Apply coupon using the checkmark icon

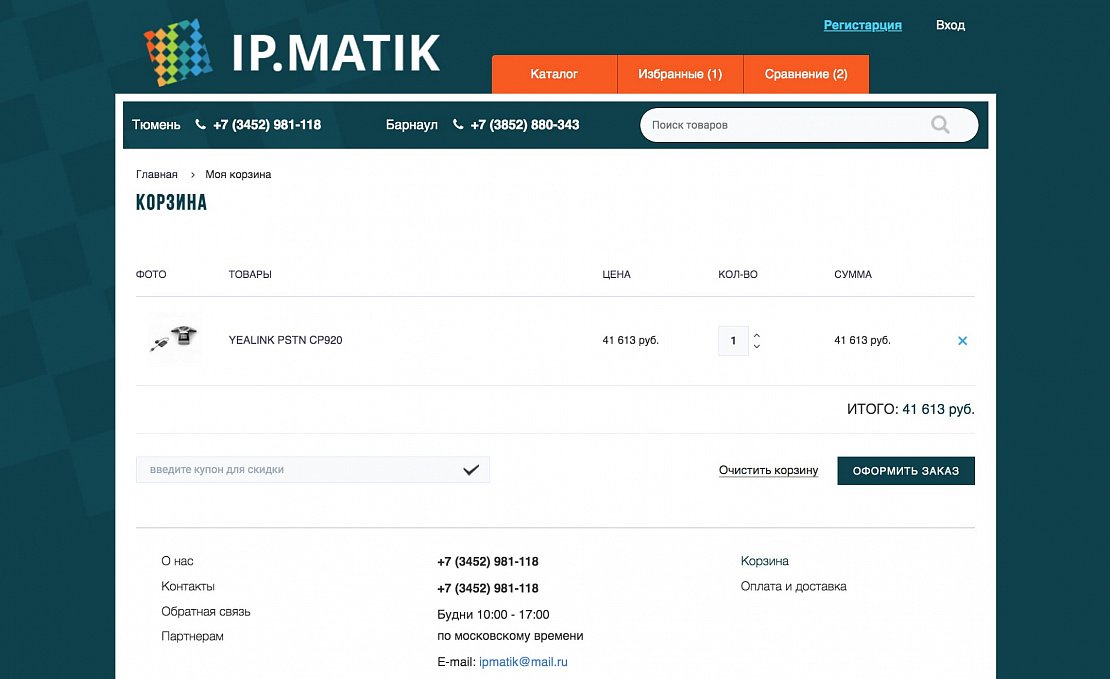(471, 470)
